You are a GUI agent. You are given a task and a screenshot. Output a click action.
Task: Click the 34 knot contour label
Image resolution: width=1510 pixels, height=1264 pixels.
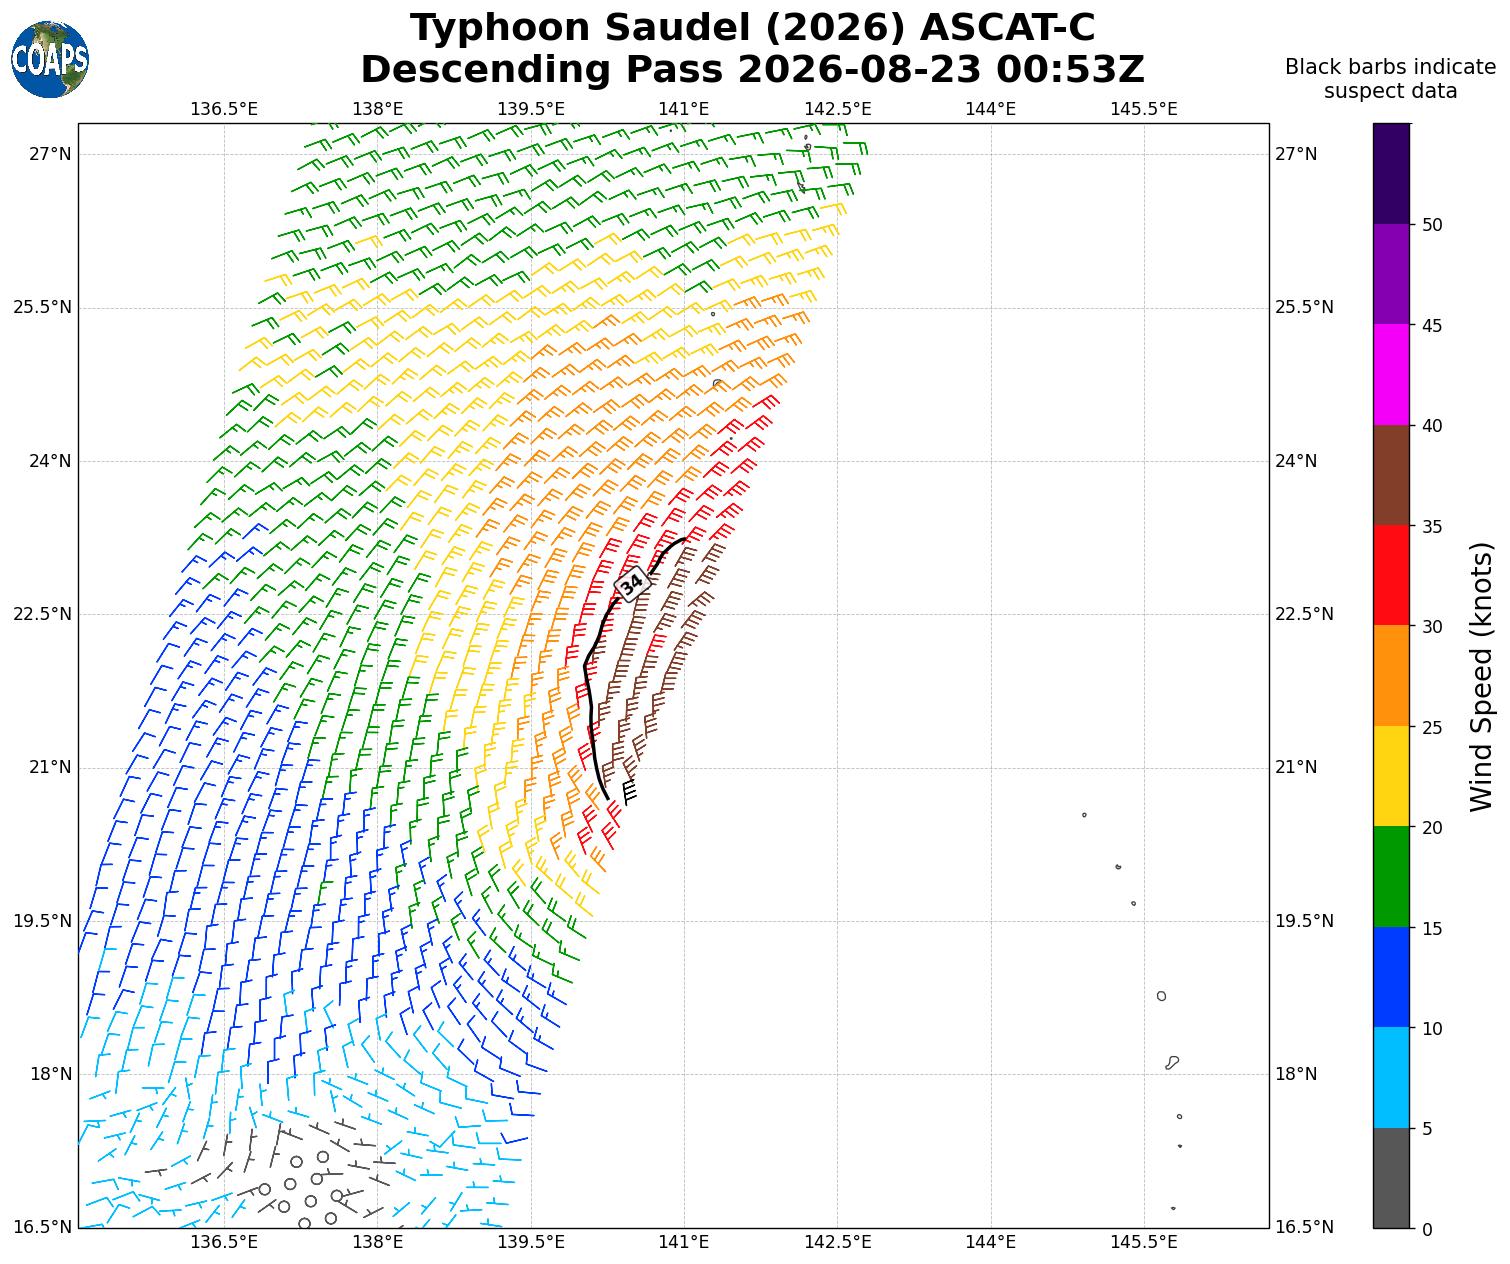click(632, 584)
